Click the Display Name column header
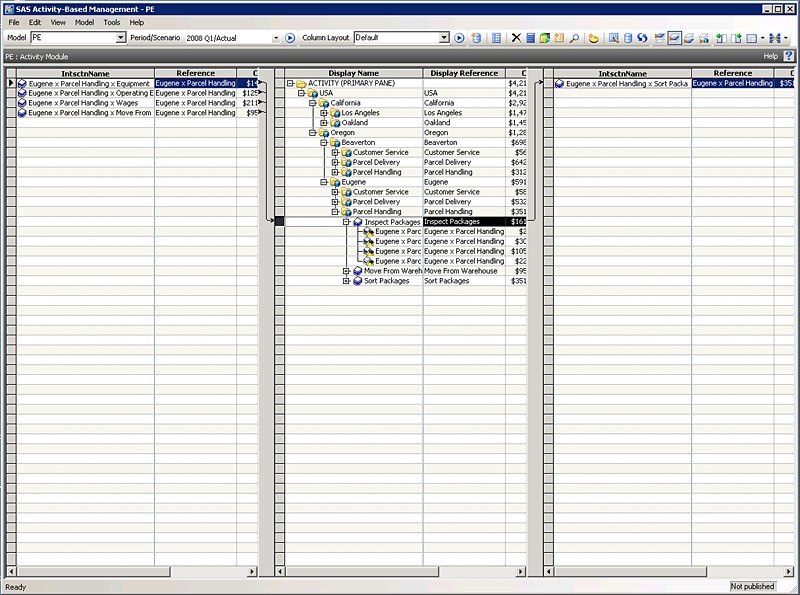Image resolution: width=800 pixels, height=595 pixels. point(354,73)
